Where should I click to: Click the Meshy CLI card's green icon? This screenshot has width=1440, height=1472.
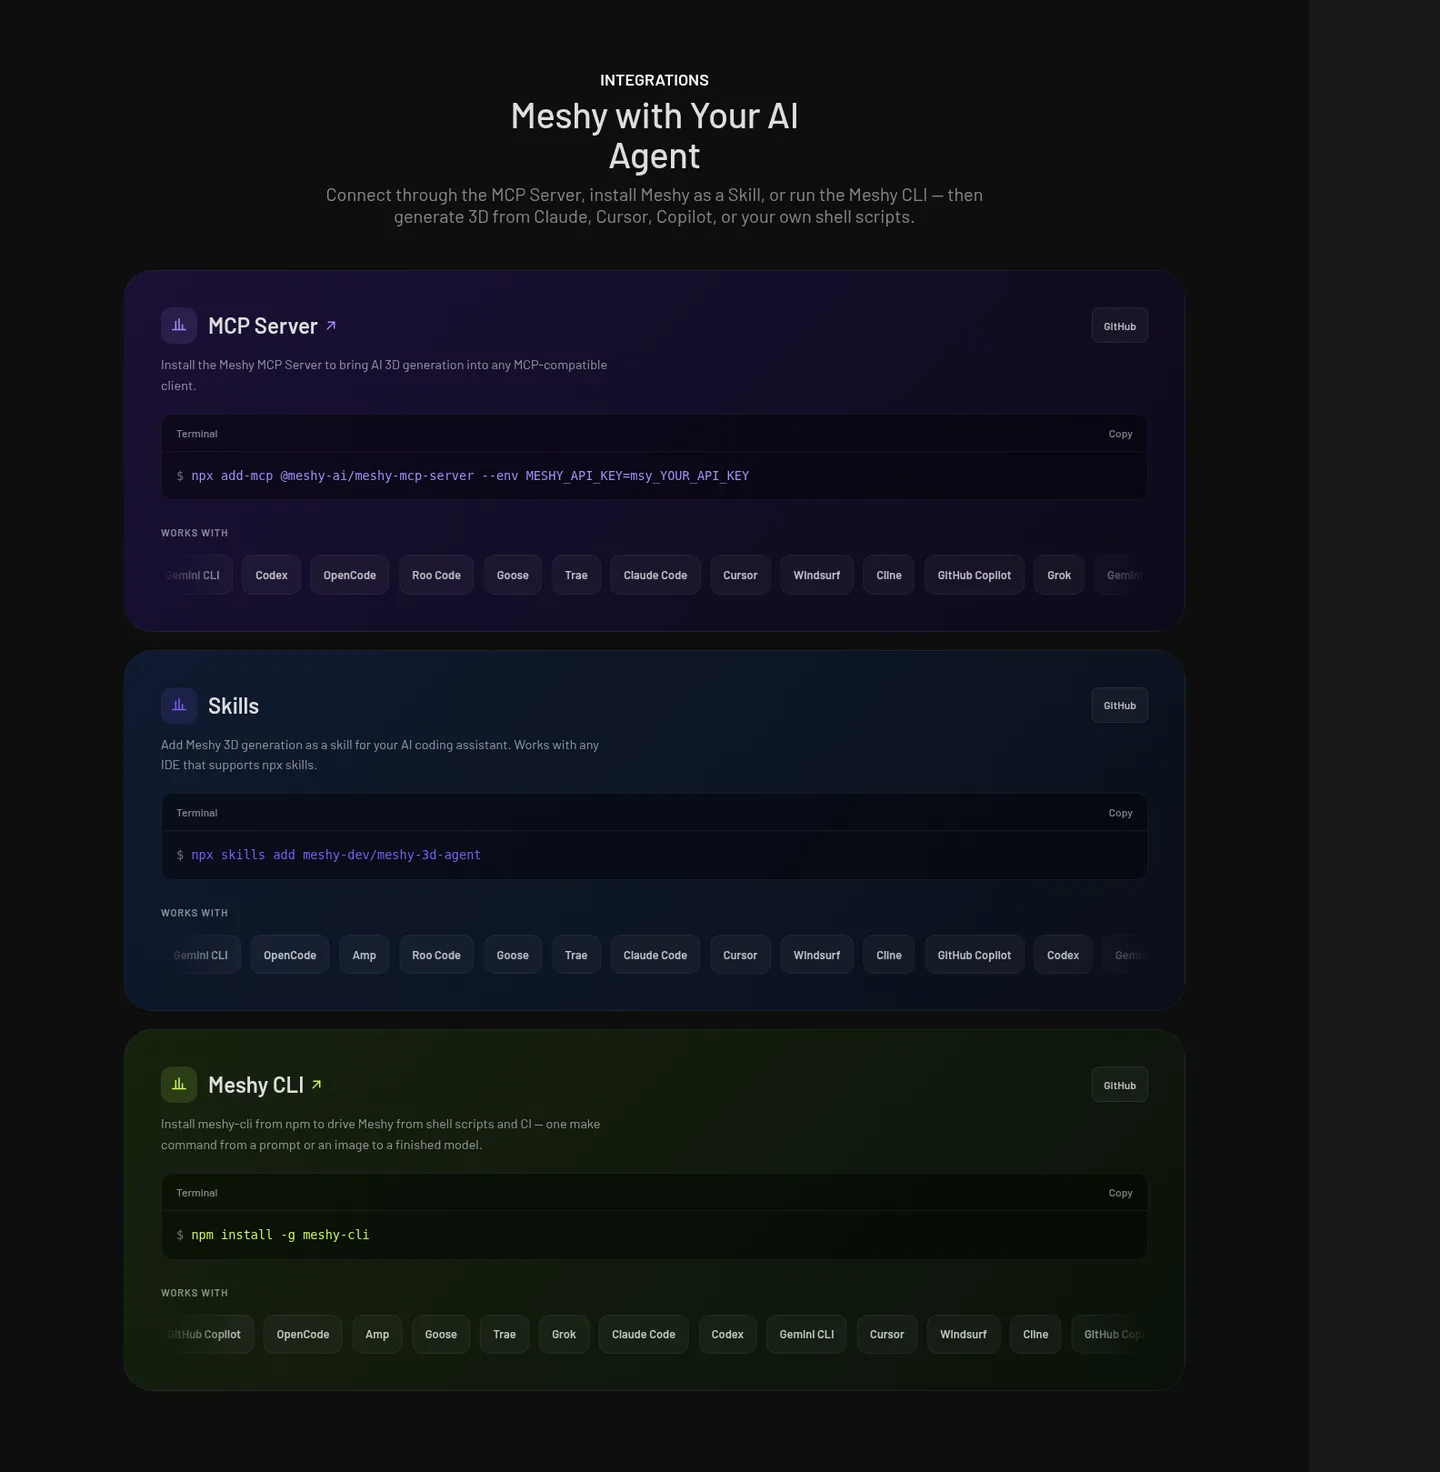click(179, 1085)
